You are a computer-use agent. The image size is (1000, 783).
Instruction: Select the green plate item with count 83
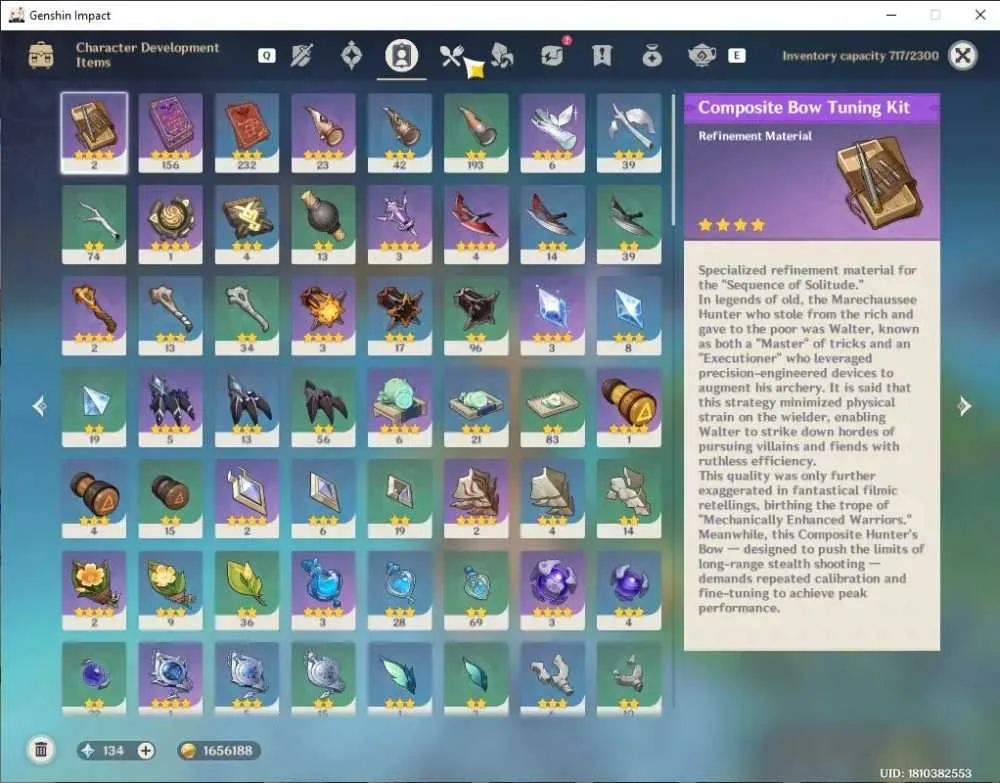[x=552, y=407]
